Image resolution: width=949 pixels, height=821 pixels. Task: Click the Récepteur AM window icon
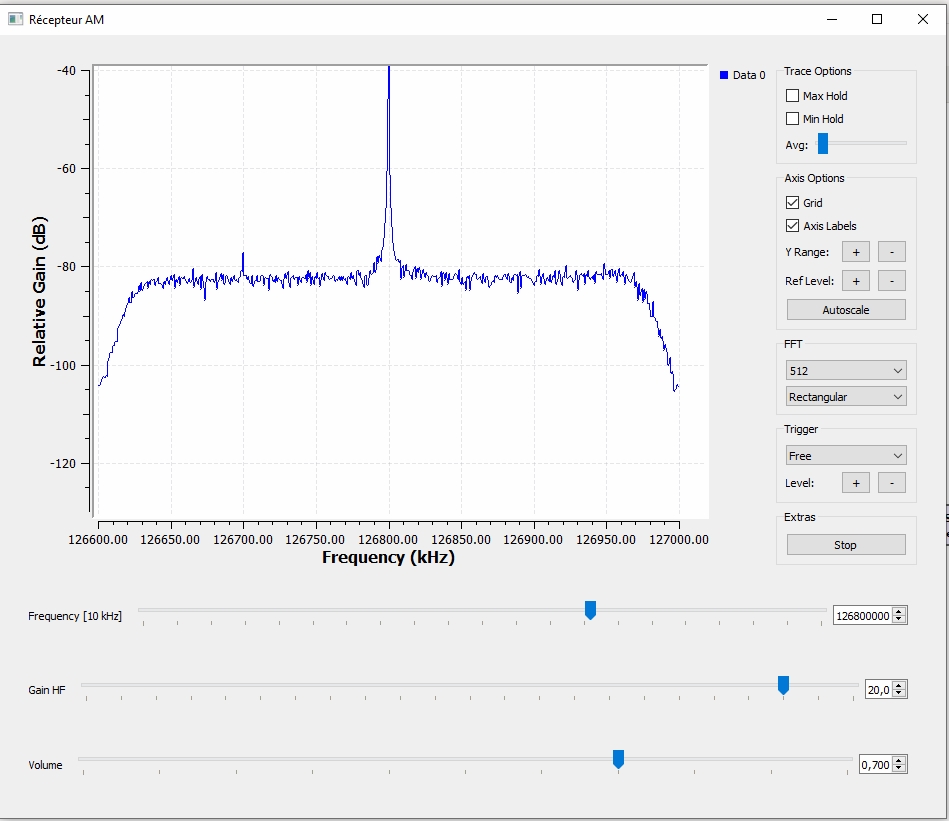(x=15, y=19)
